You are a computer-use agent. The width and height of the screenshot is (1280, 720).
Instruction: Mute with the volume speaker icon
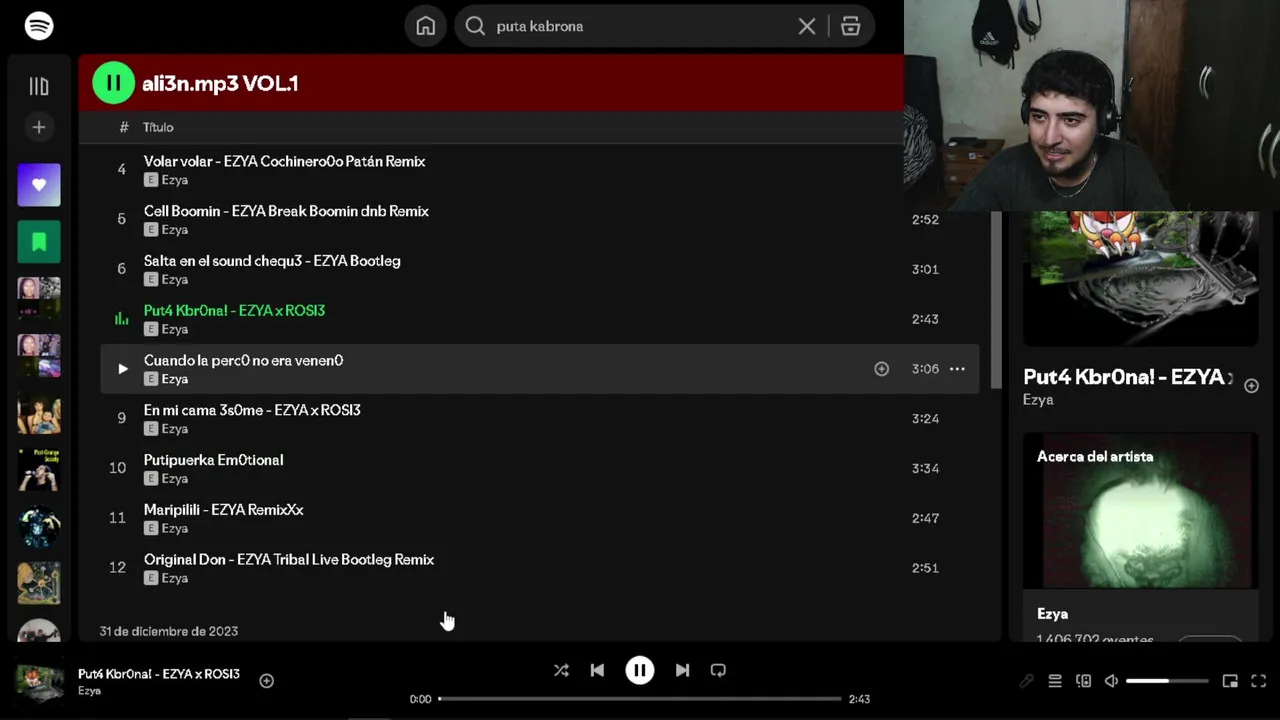click(x=1111, y=681)
